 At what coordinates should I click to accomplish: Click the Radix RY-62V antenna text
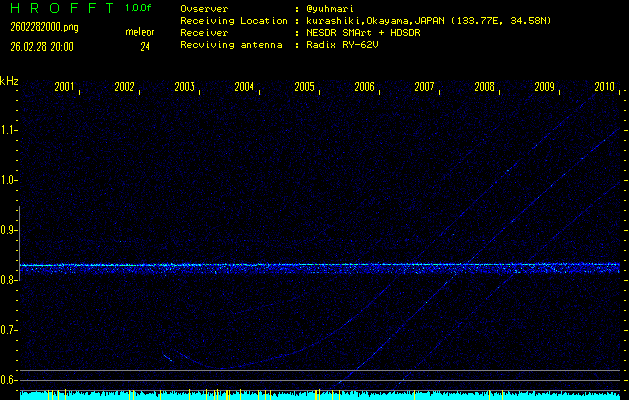(347, 45)
